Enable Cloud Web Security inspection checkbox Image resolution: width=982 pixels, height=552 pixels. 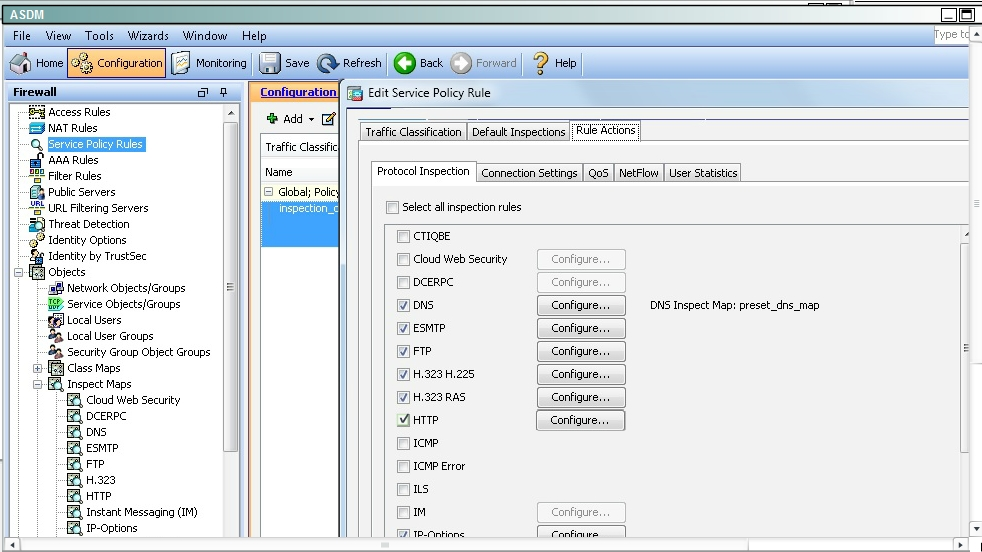point(403,259)
